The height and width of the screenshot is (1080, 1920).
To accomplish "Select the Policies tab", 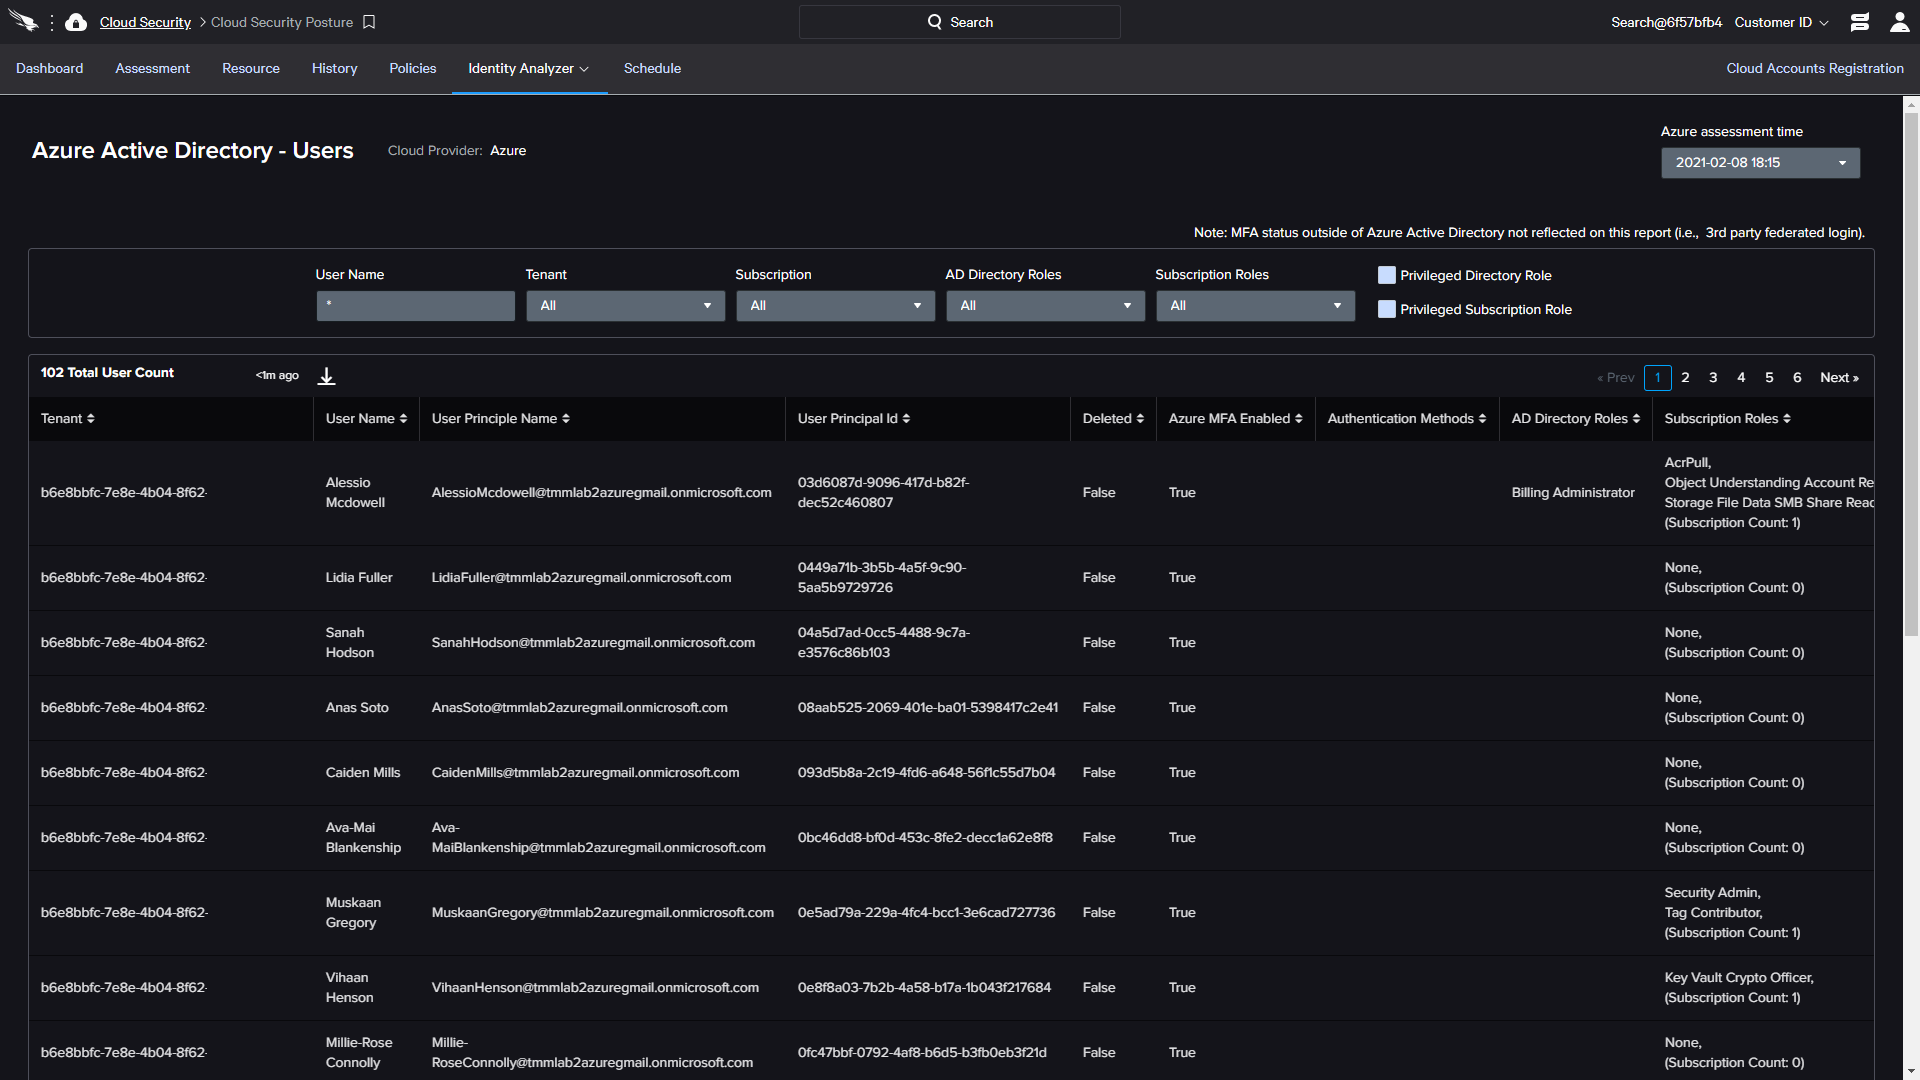I will [413, 68].
